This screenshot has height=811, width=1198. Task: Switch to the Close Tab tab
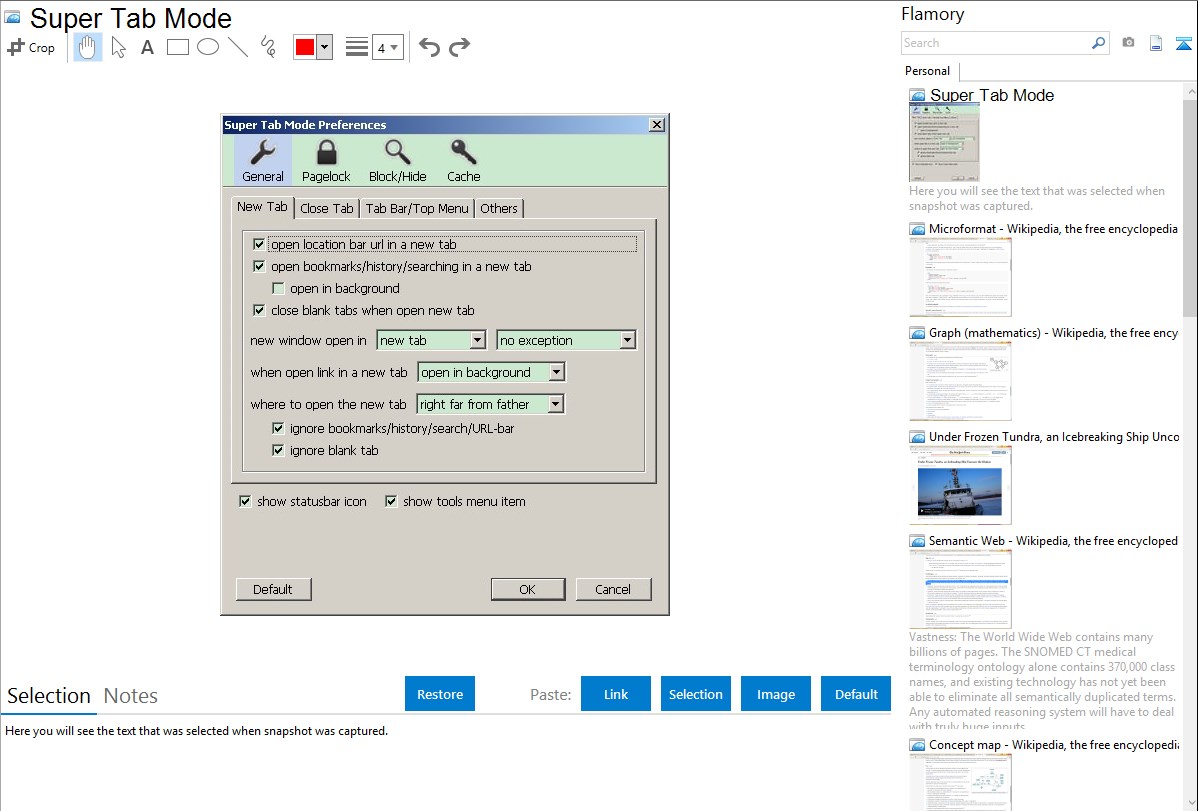coord(327,209)
